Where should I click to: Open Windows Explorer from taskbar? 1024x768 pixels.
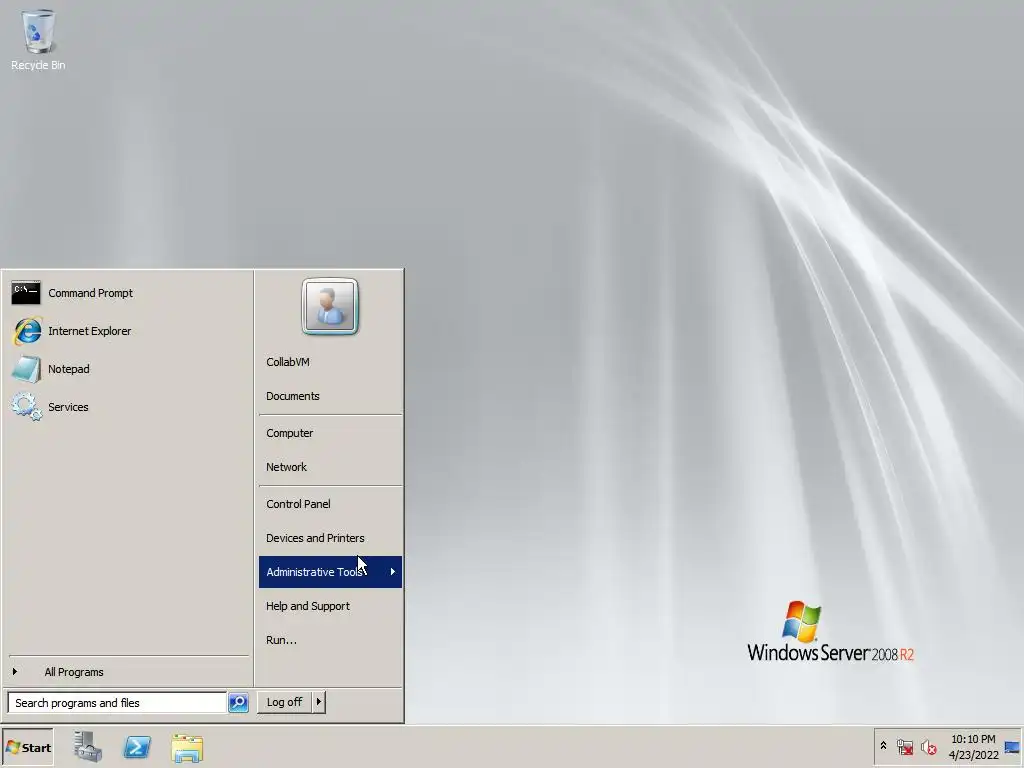tap(187, 748)
